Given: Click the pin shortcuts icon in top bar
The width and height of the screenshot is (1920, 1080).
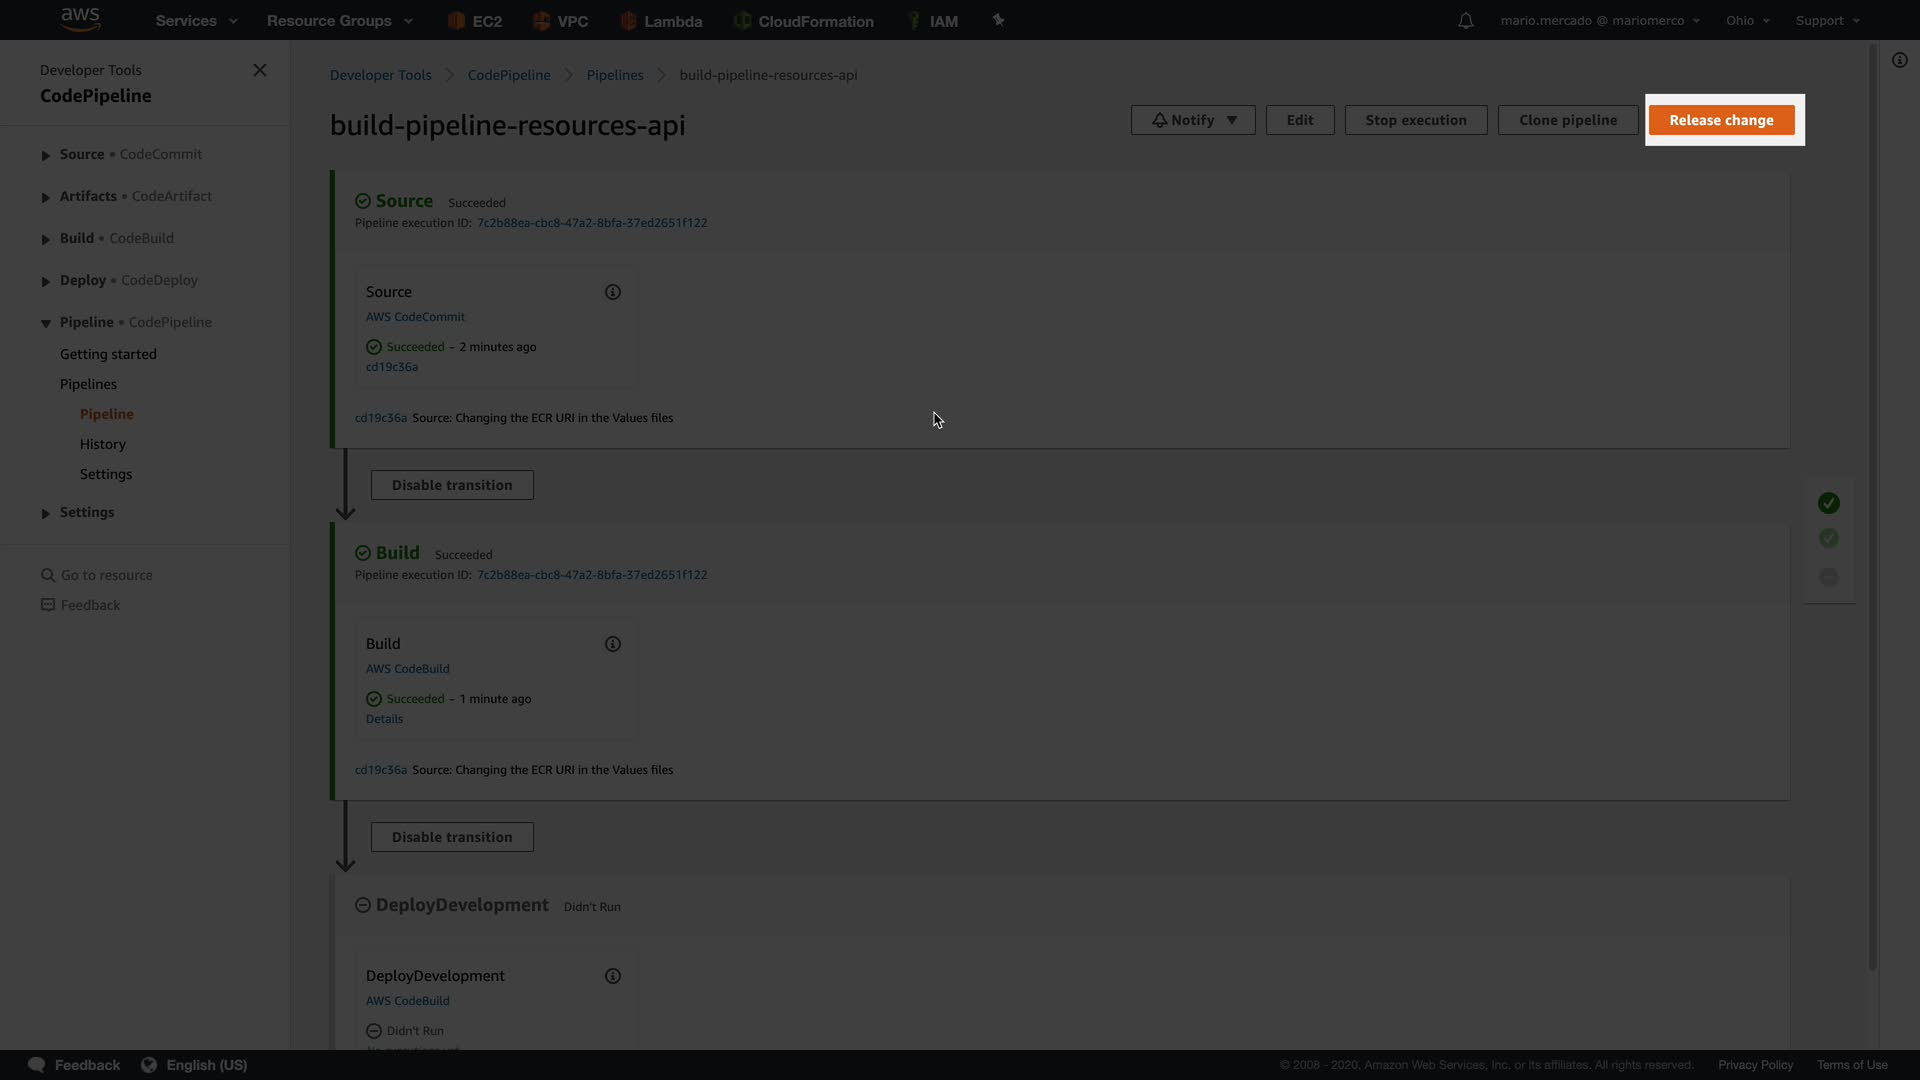Looking at the screenshot, I should (998, 20).
